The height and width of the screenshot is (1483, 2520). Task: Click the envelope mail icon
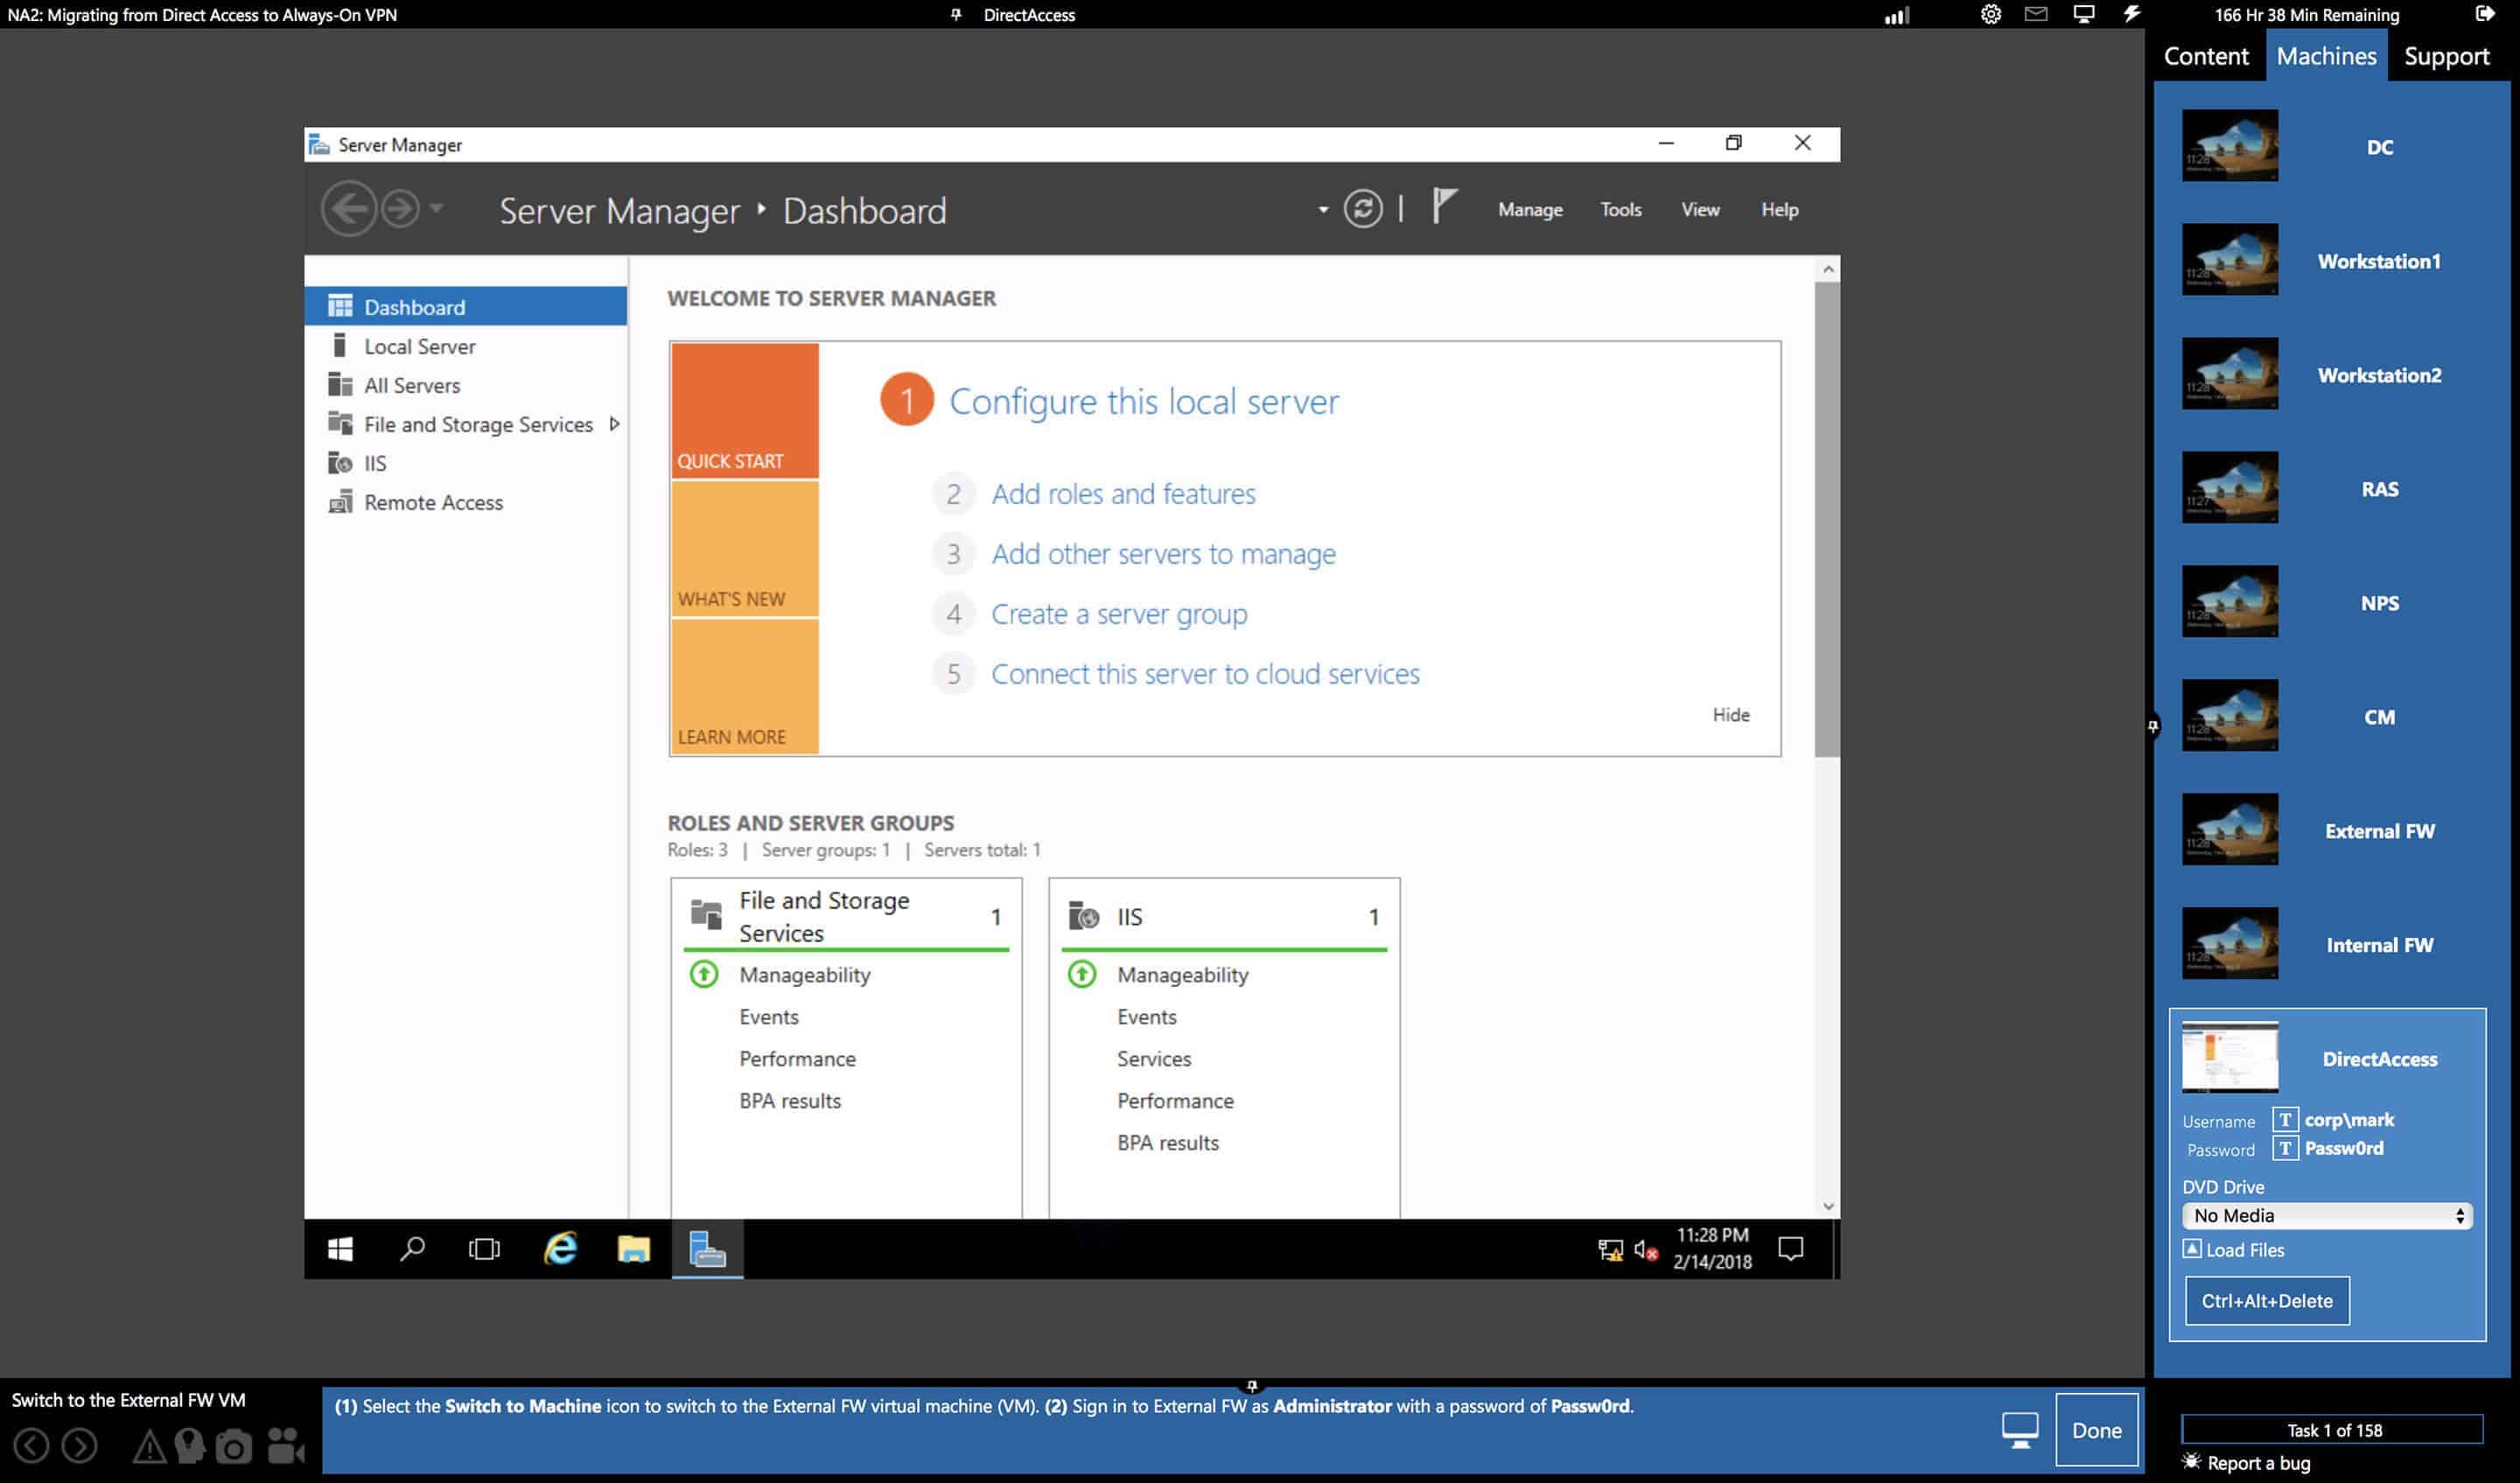[2036, 14]
